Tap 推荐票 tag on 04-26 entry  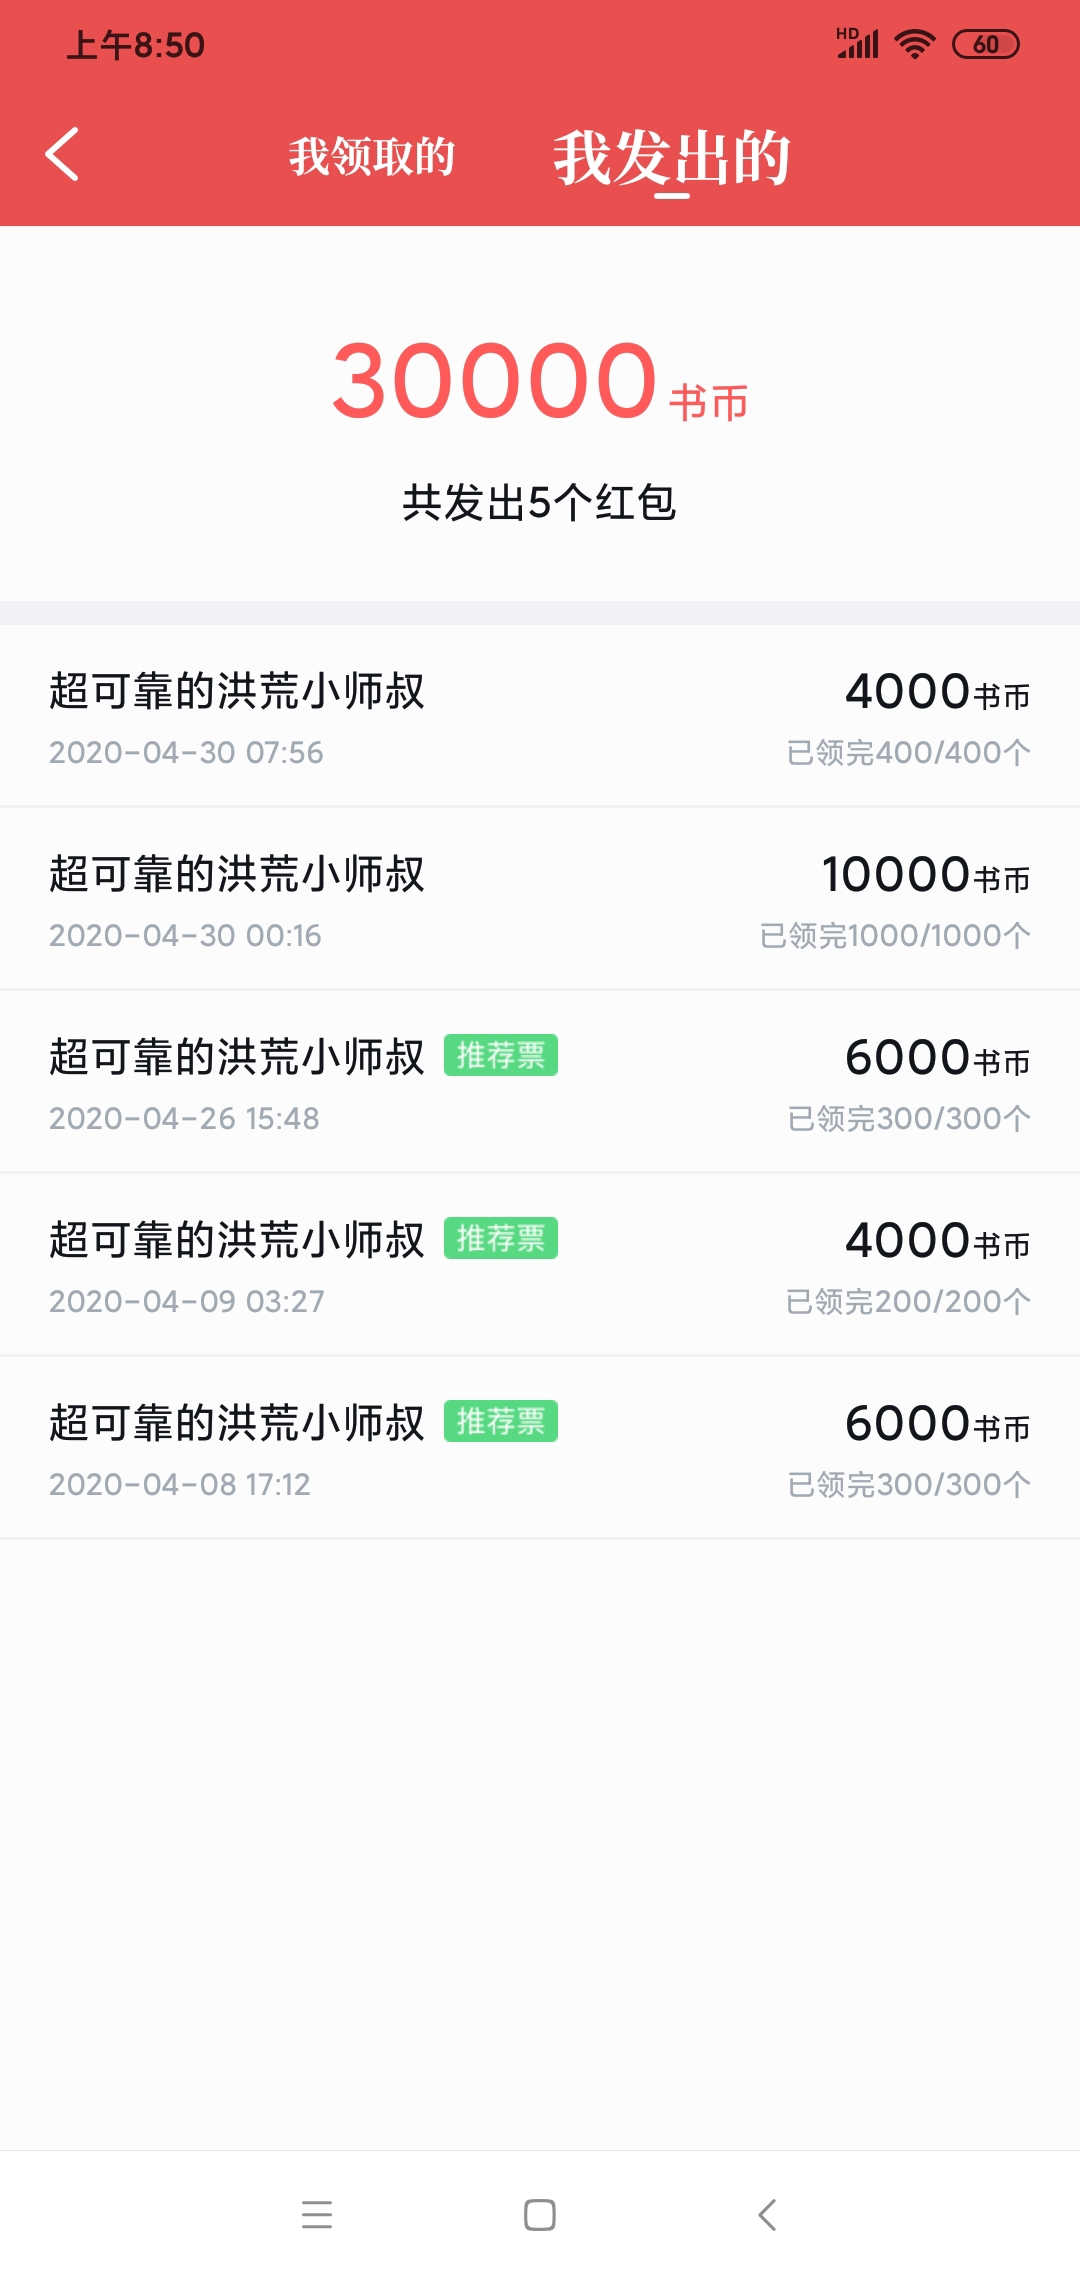(501, 1056)
